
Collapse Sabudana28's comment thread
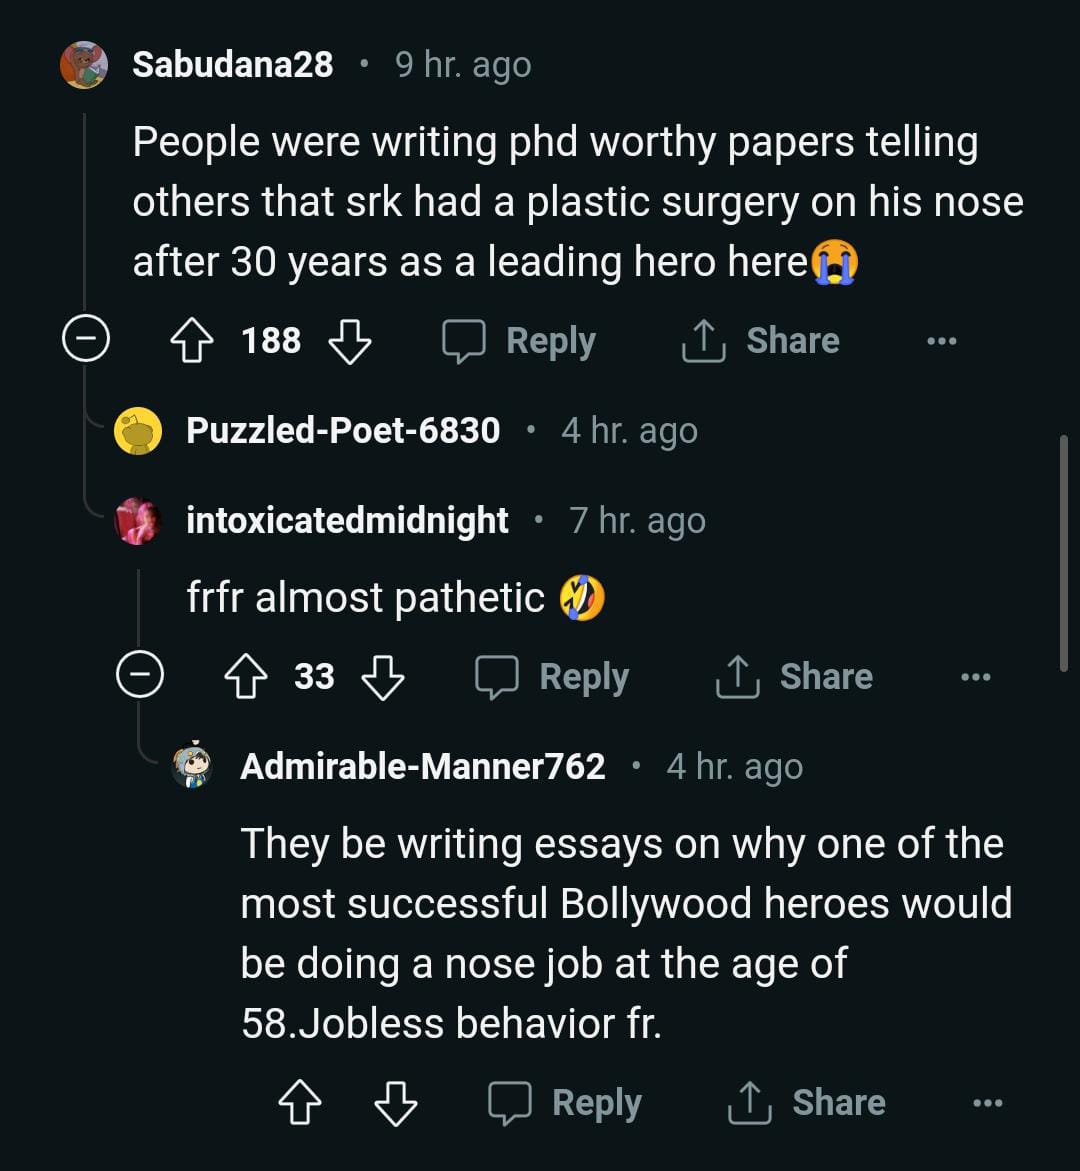(85, 341)
